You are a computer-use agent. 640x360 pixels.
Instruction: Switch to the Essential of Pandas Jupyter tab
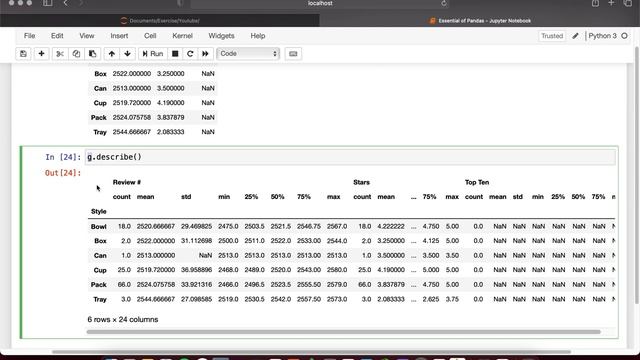(480, 20)
